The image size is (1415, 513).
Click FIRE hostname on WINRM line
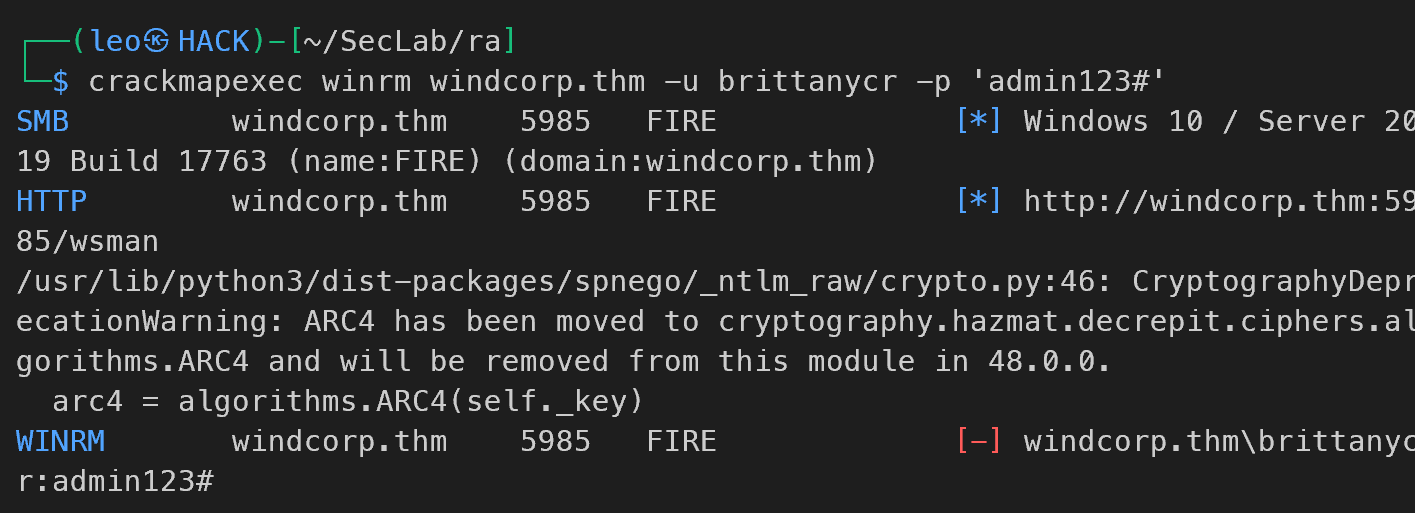click(x=682, y=441)
